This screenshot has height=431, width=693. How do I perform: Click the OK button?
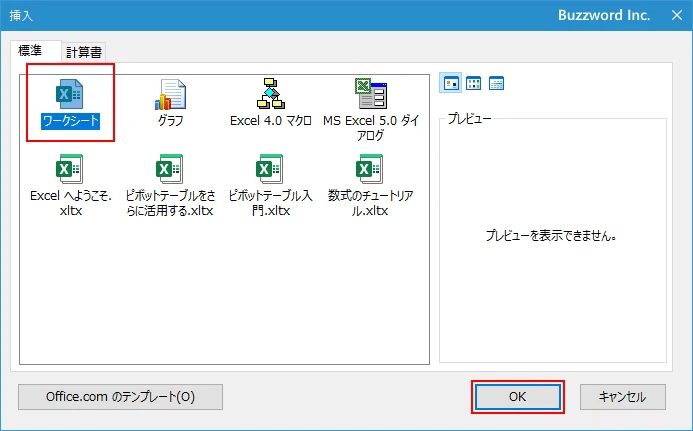pyautogui.click(x=518, y=397)
